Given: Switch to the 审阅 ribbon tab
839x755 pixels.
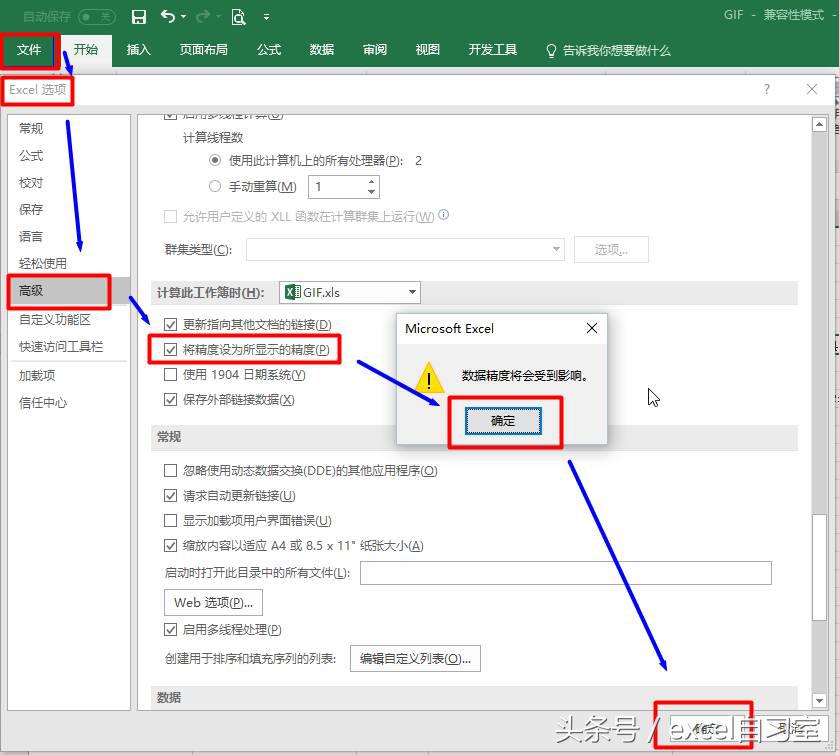Looking at the screenshot, I should [x=375, y=50].
